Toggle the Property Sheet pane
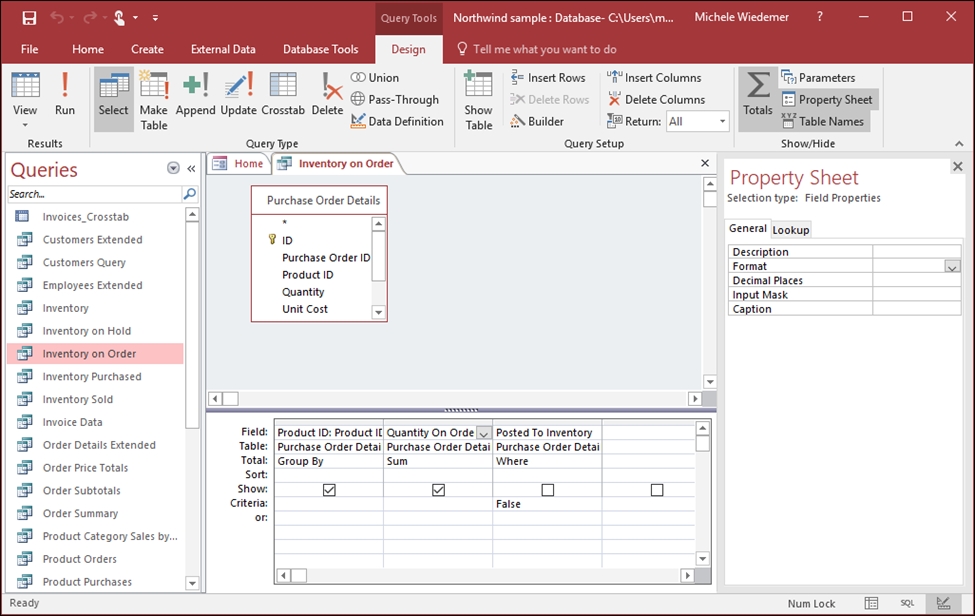Screen dimensions: 975x616 point(827,99)
